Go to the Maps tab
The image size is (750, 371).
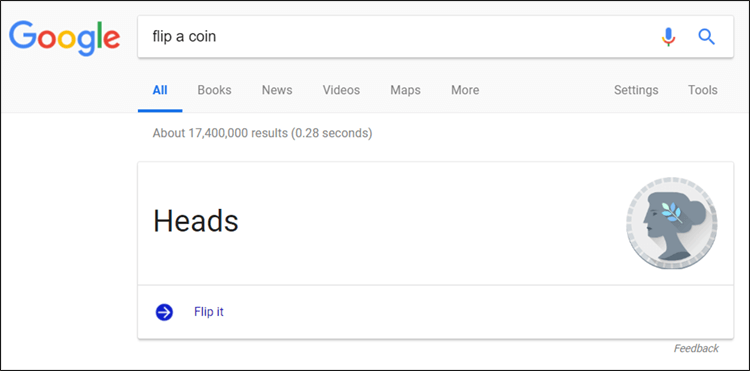click(405, 90)
